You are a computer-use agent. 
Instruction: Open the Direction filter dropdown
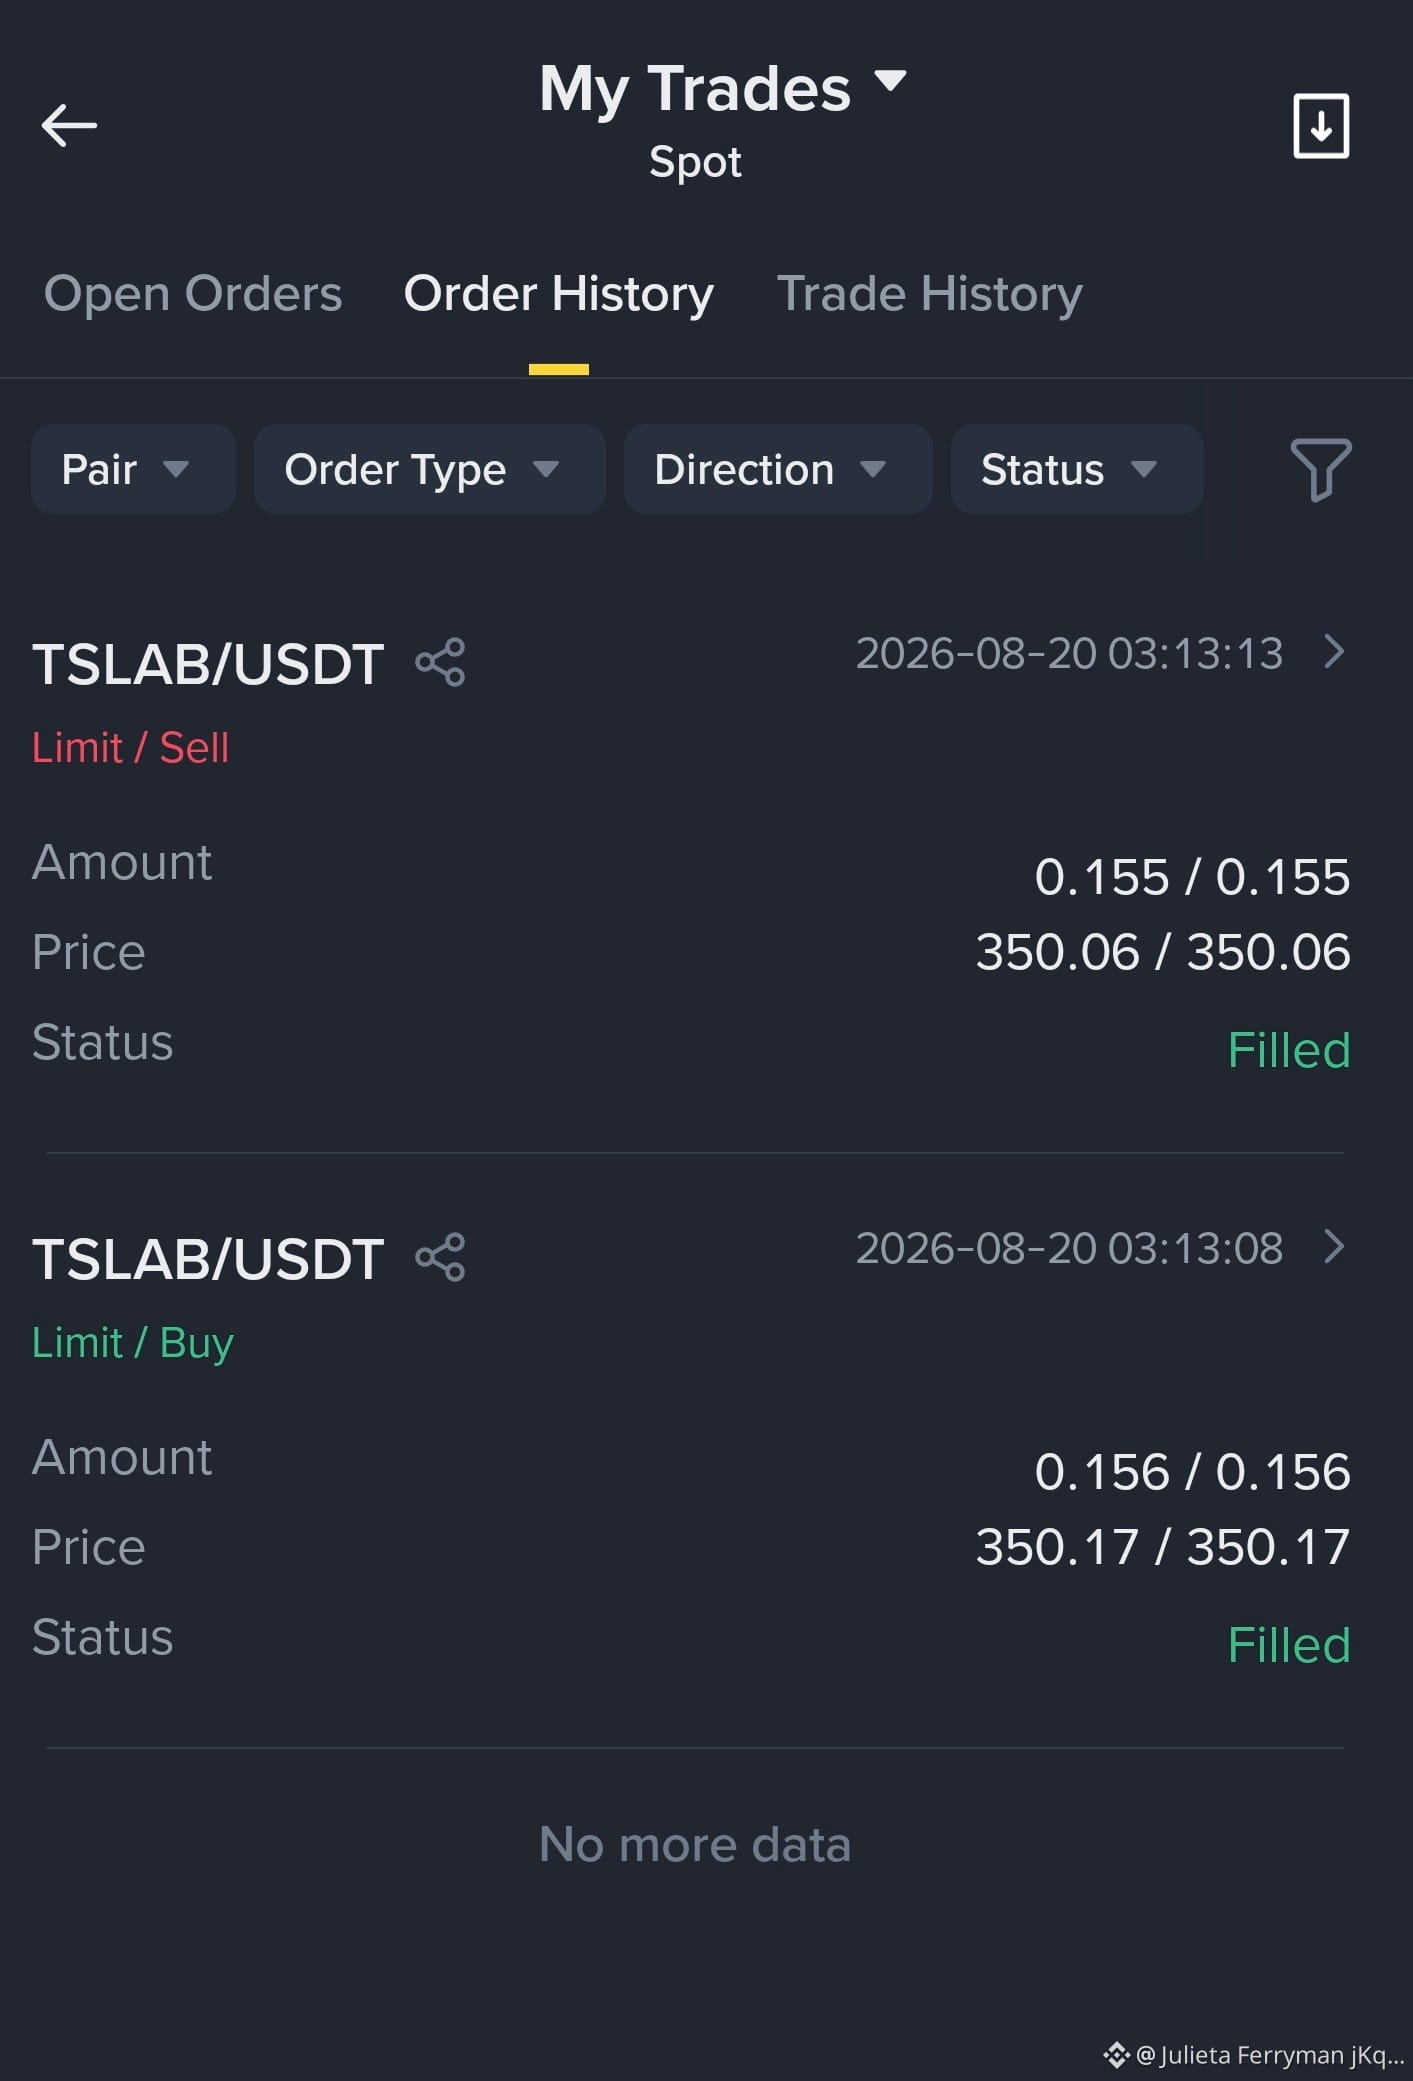pos(778,469)
